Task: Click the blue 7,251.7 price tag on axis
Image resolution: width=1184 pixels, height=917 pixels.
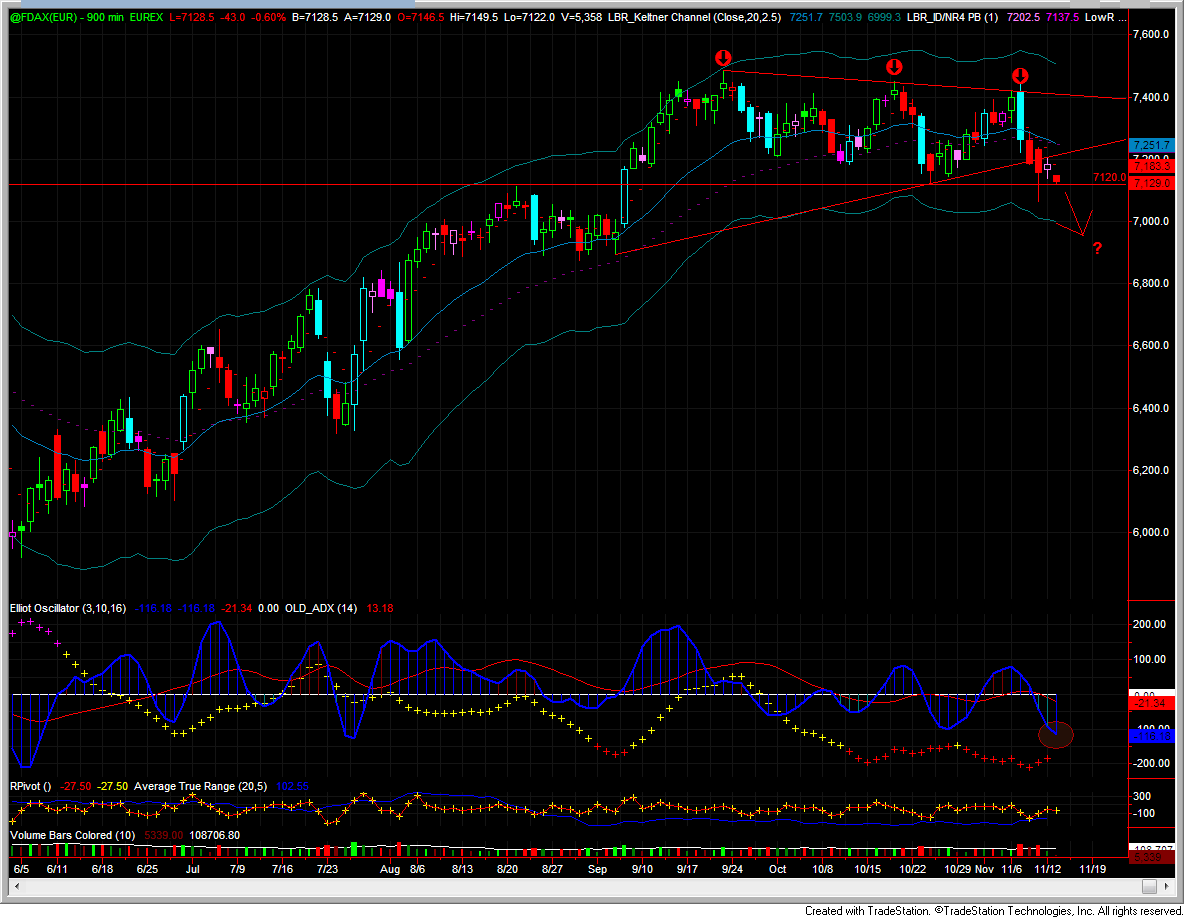Action: point(1151,145)
